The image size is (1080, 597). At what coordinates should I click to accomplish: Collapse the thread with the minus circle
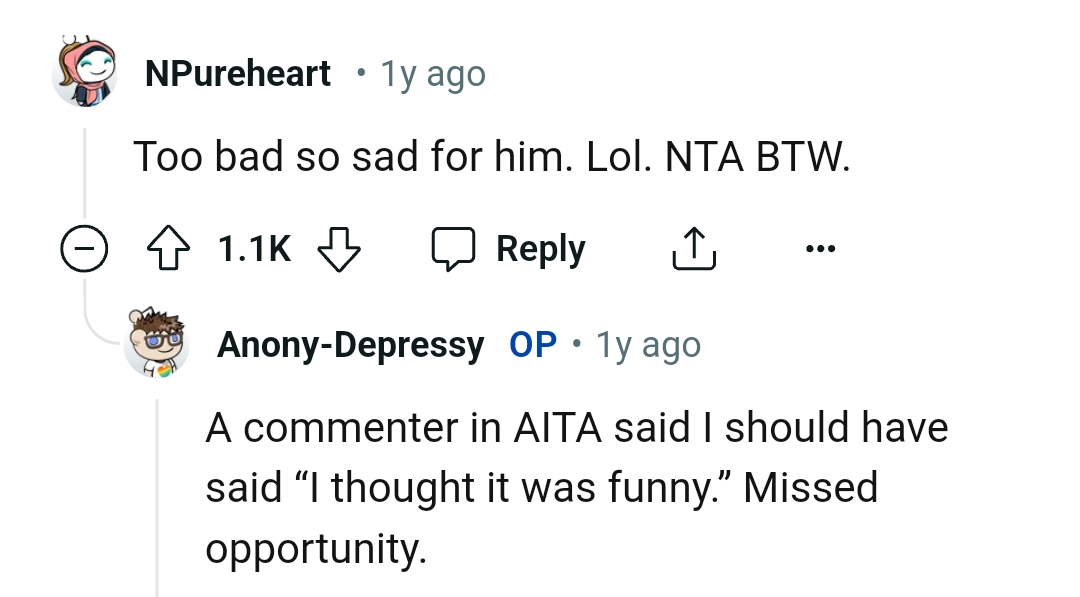[84, 250]
